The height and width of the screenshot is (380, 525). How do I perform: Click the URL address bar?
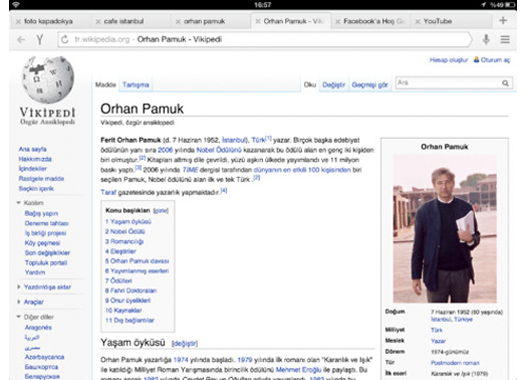pos(265,40)
